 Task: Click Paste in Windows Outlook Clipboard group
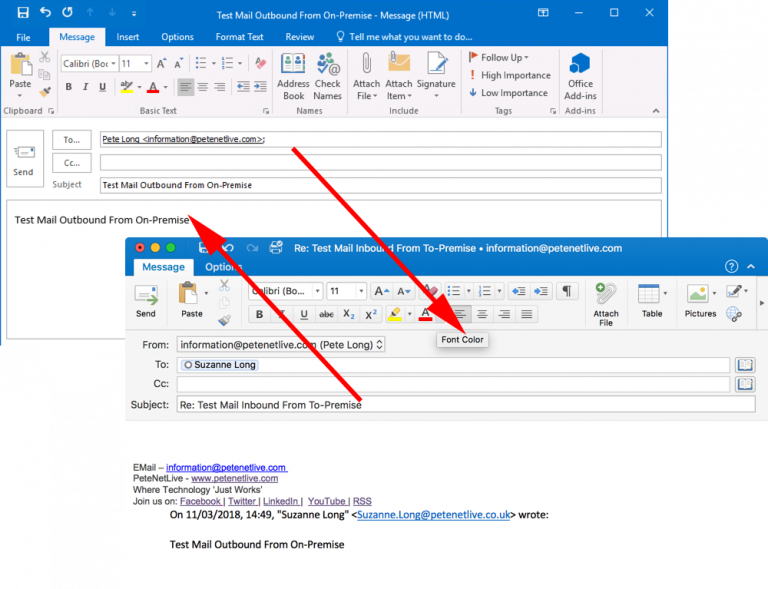point(21,75)
